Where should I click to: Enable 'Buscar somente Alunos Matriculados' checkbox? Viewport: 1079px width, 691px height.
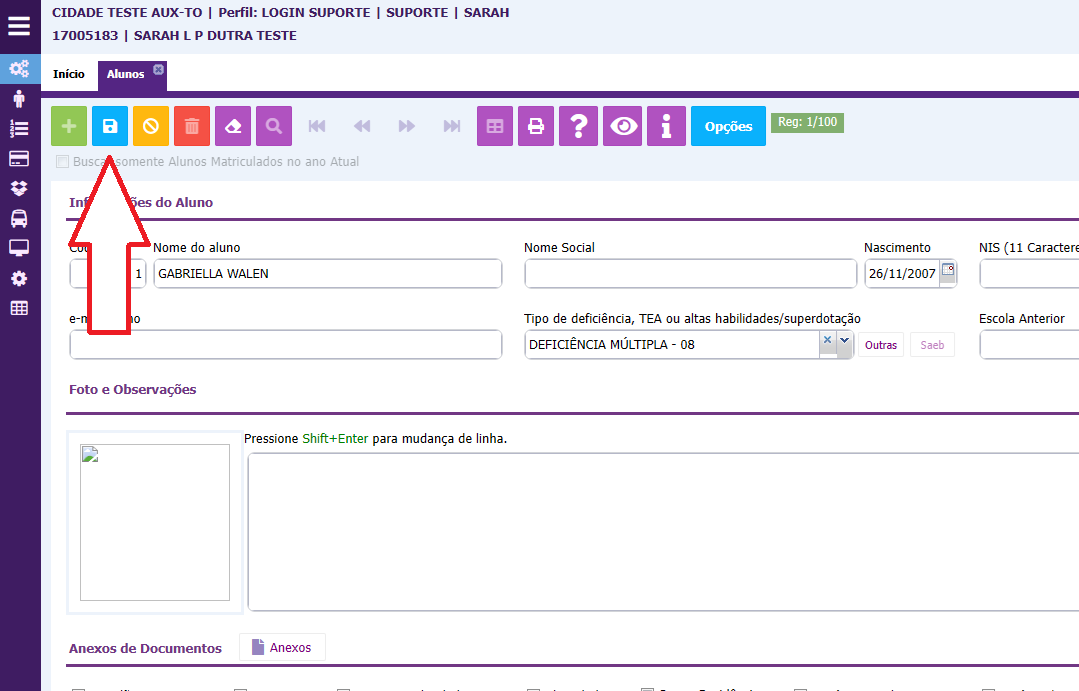[x=63, y=162]
